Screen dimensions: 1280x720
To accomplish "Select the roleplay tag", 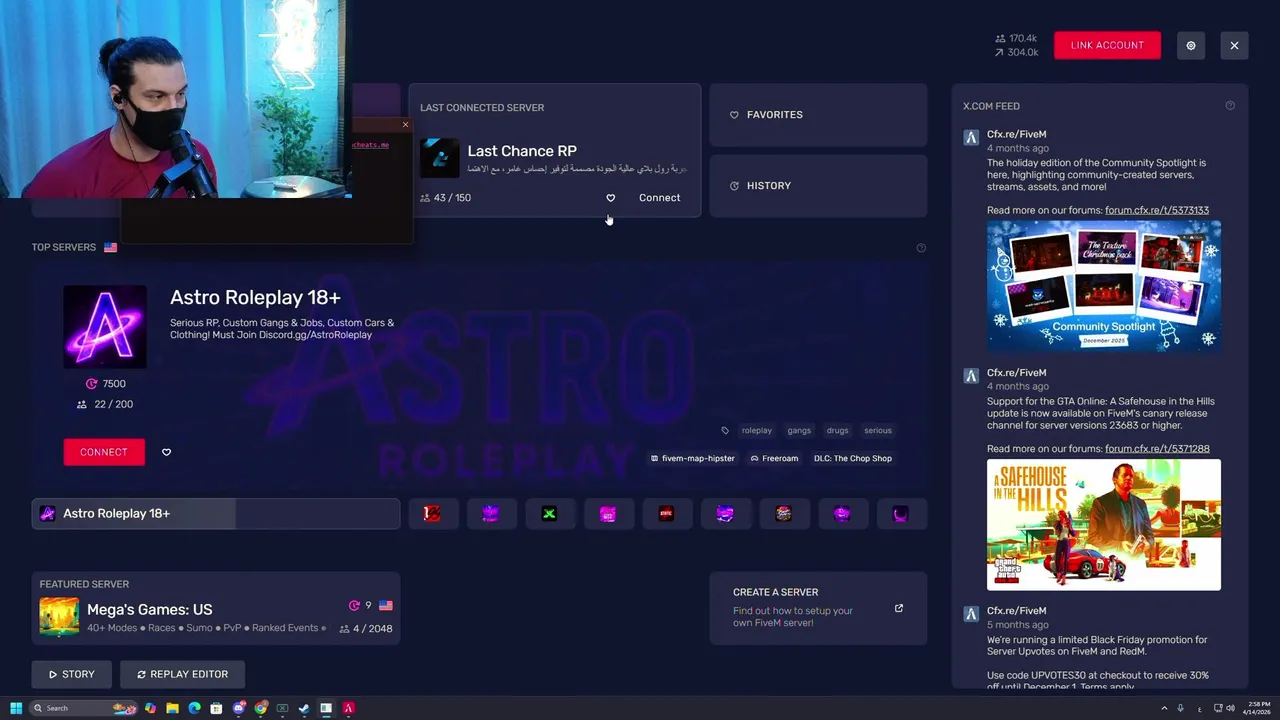I will 756,431.
